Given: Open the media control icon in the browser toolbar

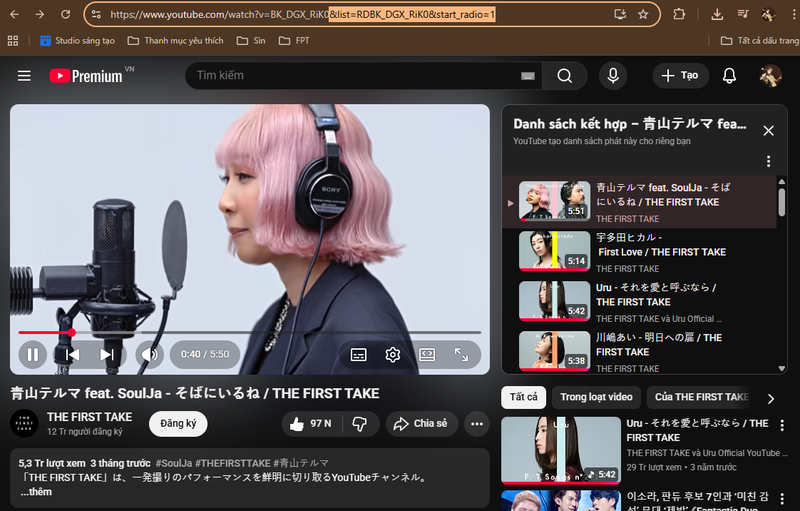Looking at the screenshot, I should pos(743,14).
